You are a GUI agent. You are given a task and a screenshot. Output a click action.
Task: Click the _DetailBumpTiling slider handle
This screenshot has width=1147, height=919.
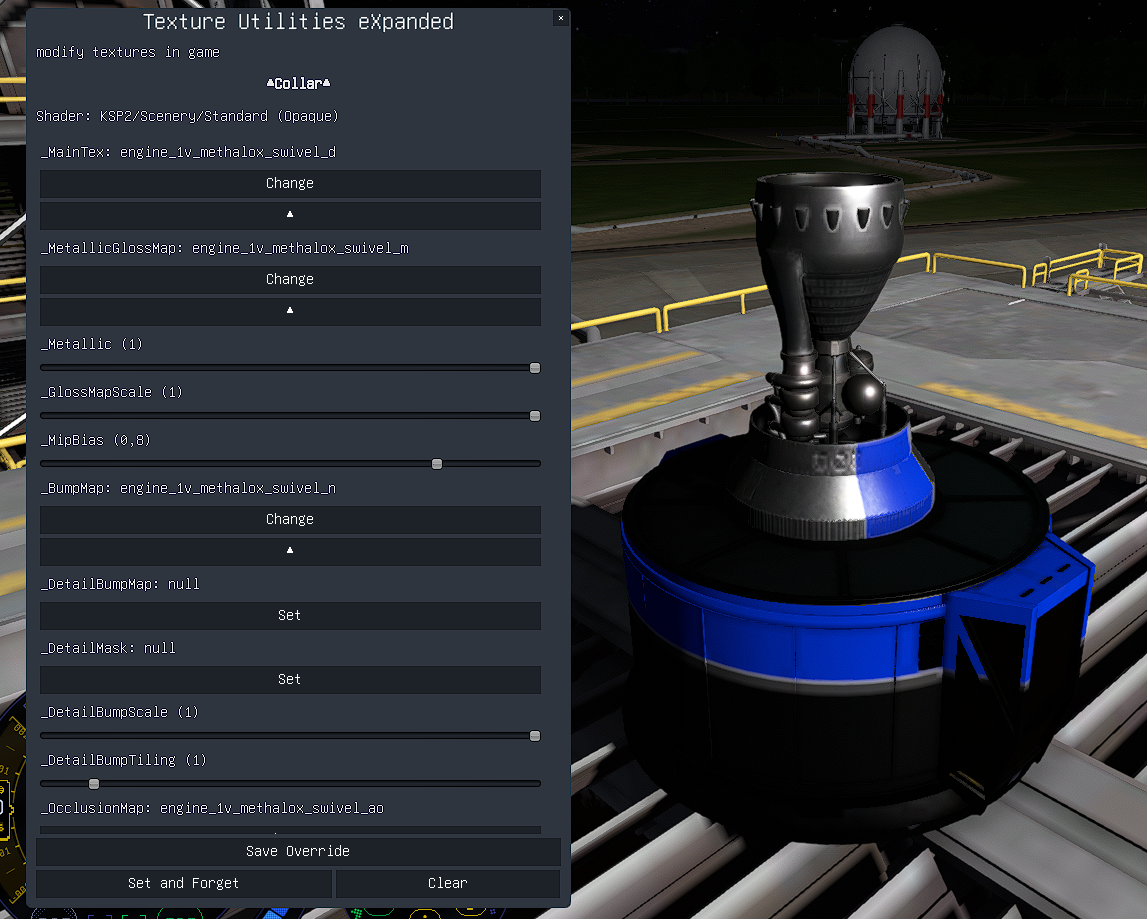[x=94, y=784]
